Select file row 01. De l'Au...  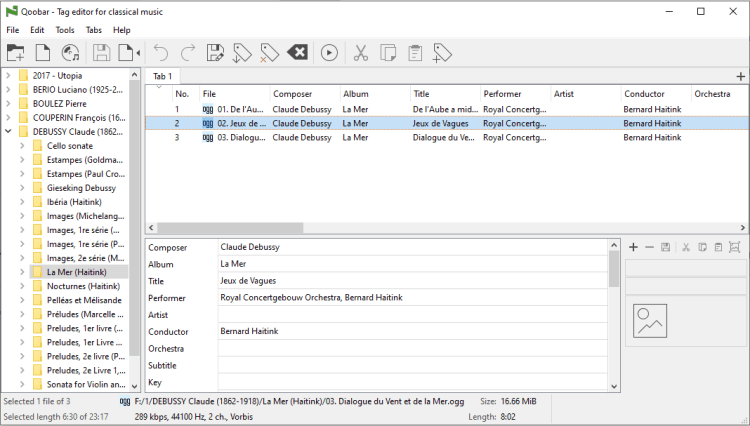pos(447,109)
